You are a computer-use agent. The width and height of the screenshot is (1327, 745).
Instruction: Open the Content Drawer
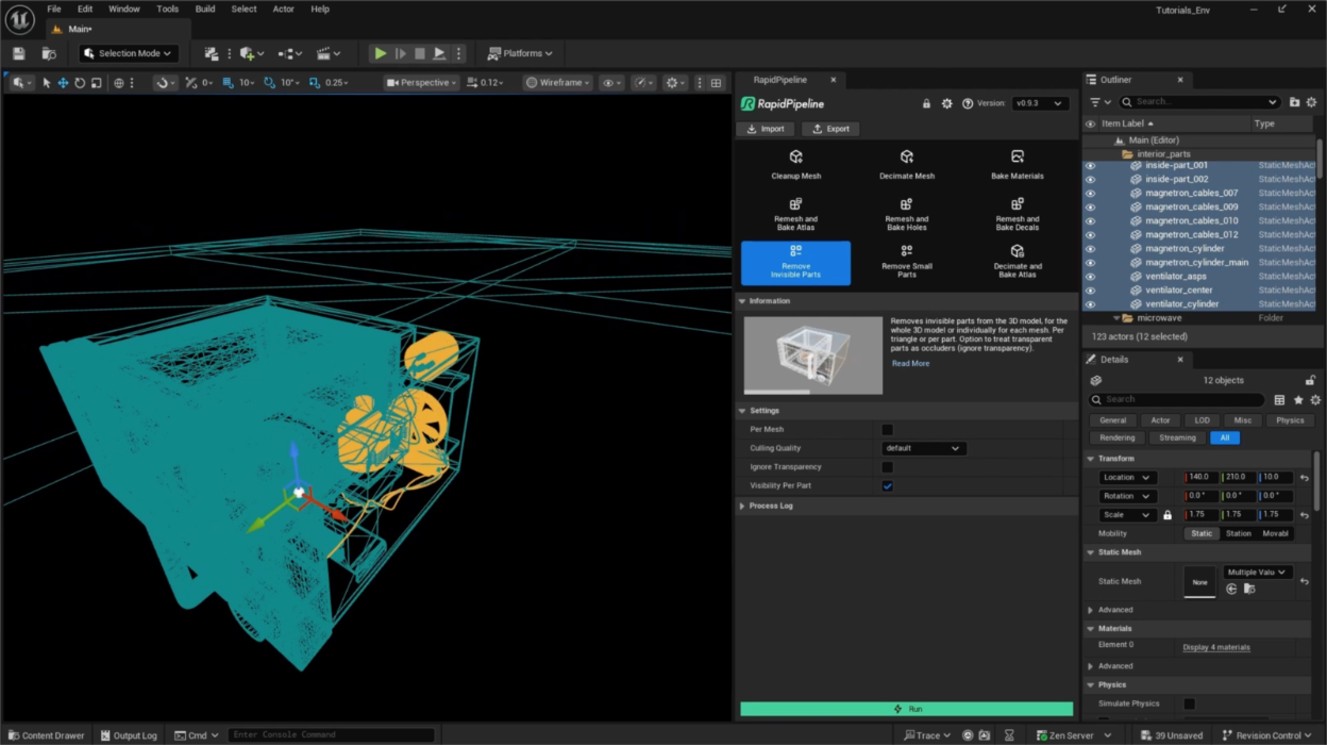[x=46, y=736]
